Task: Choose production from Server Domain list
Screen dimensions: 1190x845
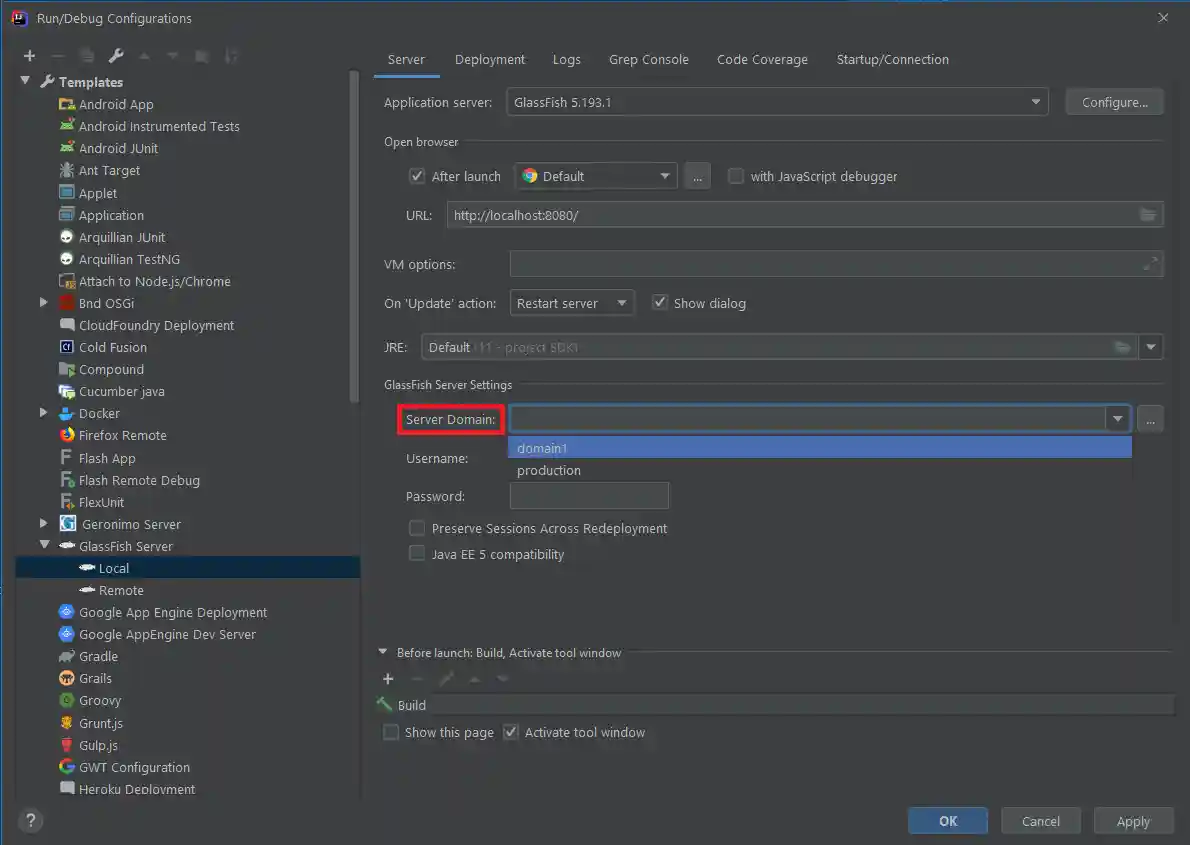Action: [549, 470]
